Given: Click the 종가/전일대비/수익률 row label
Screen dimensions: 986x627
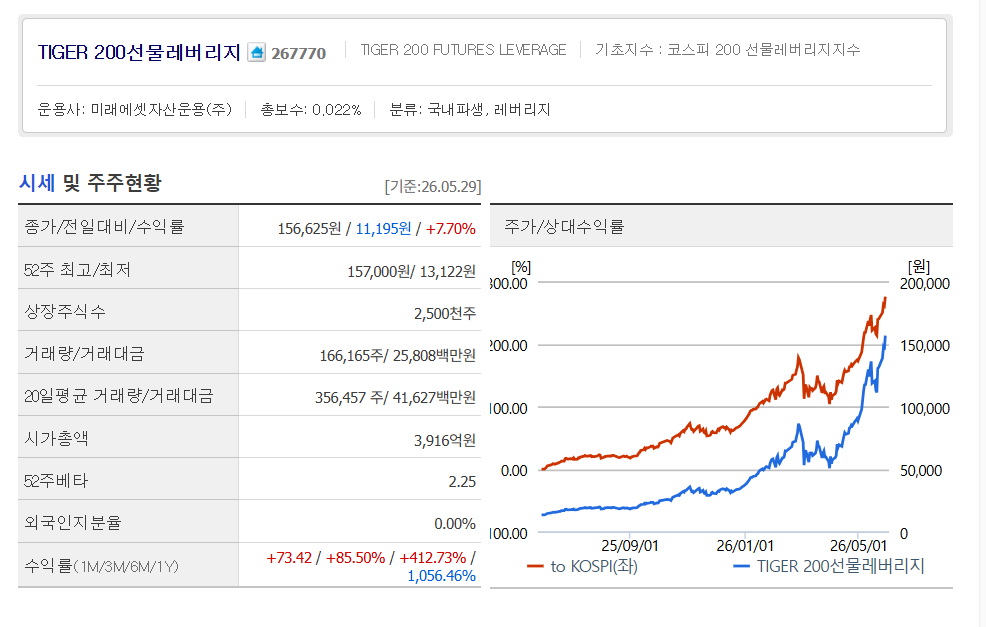Looking at the screenshot, I should tap(104, 226).
